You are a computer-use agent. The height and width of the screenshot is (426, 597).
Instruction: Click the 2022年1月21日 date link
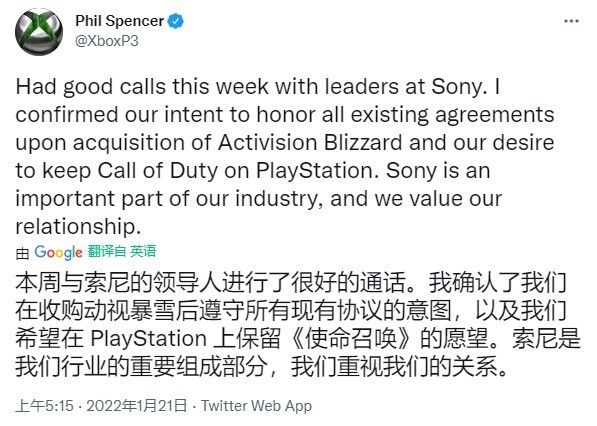tap(137, 406)
